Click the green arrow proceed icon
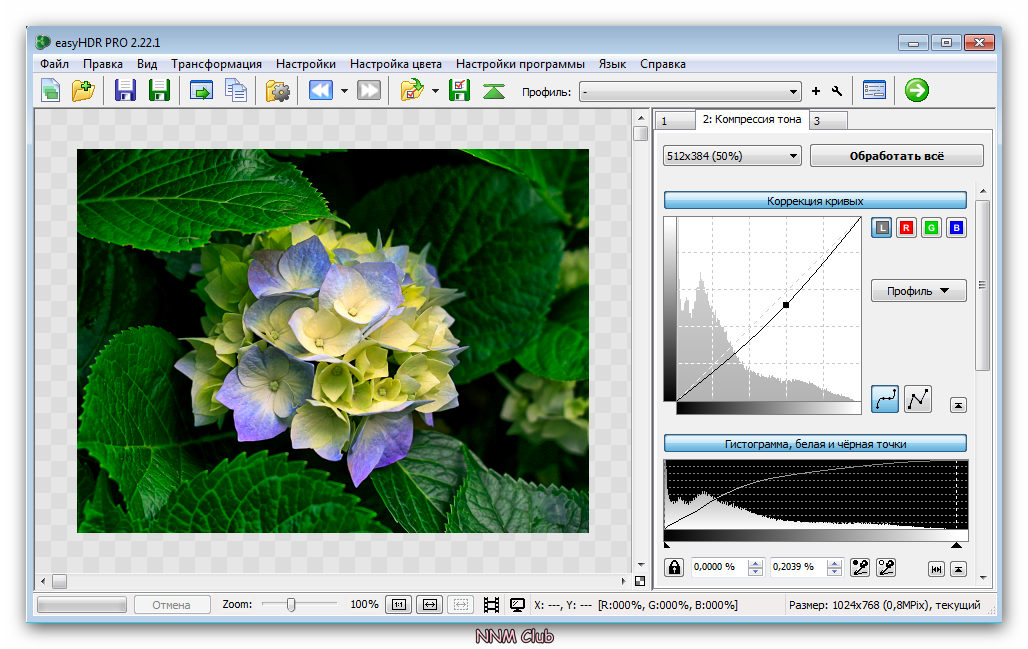1028x649 pixels. 916,91
